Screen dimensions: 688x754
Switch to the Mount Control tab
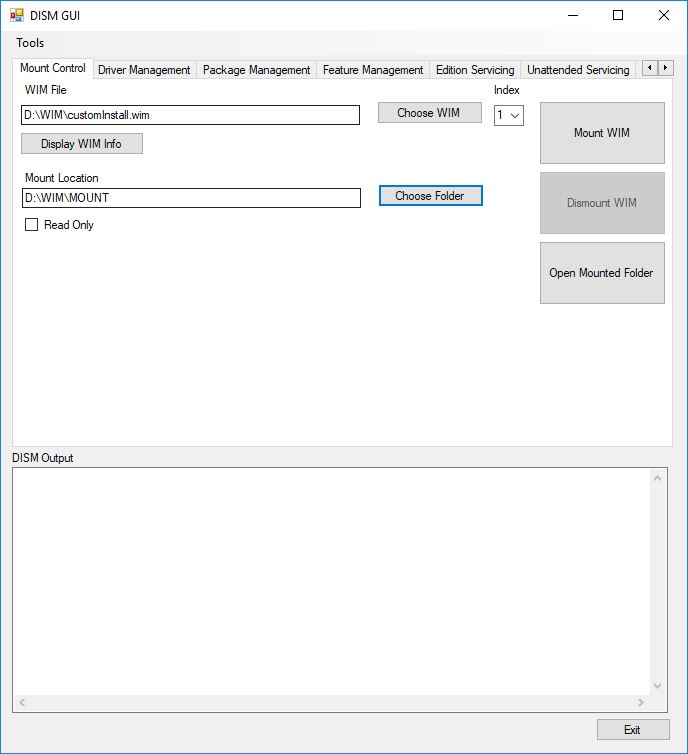[53, 68]
